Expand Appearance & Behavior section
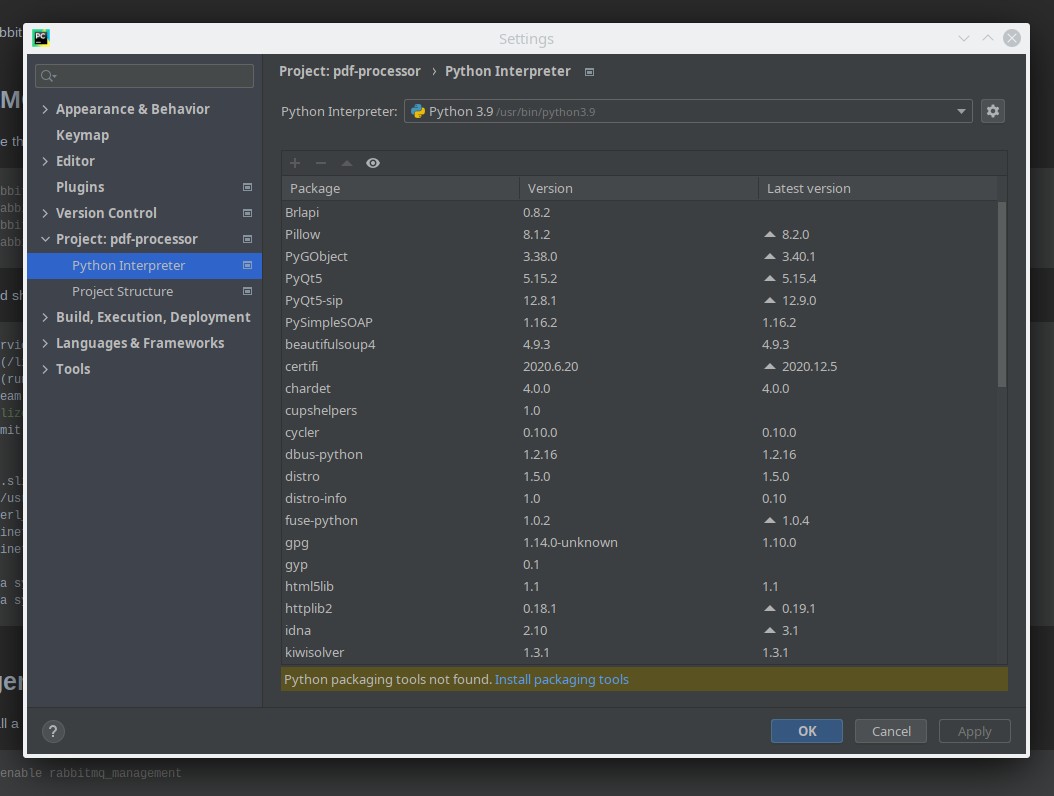The height and width of the screenshot is (796, 1054). [45, 109]
